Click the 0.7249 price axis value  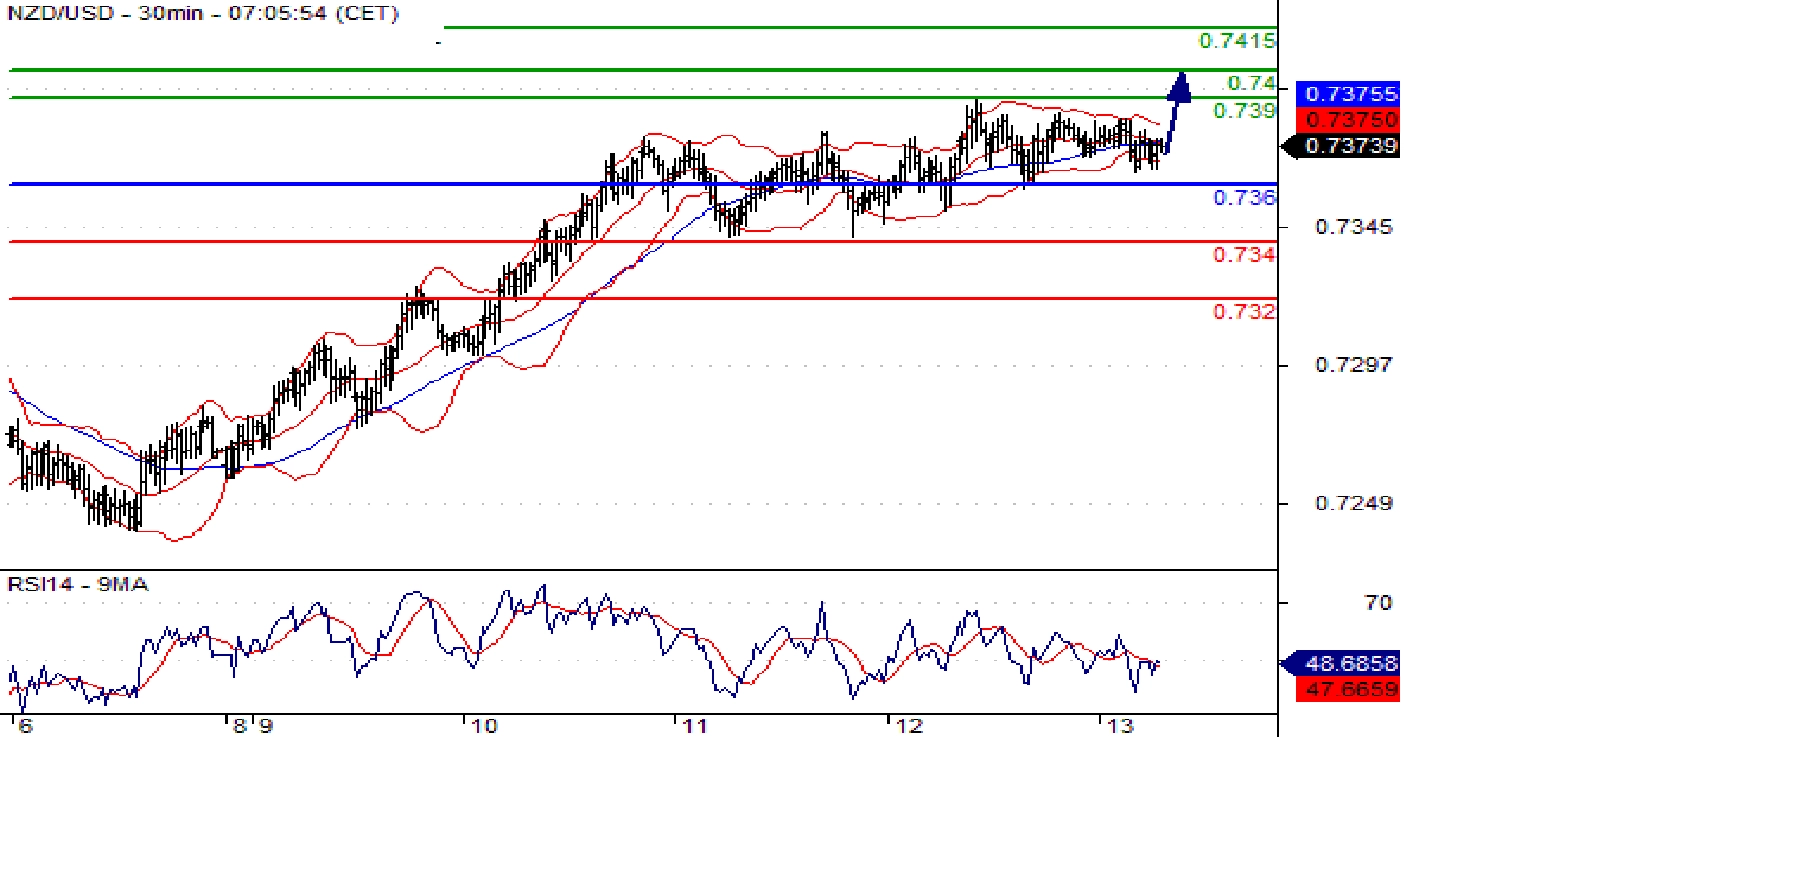coord(1353,503)
